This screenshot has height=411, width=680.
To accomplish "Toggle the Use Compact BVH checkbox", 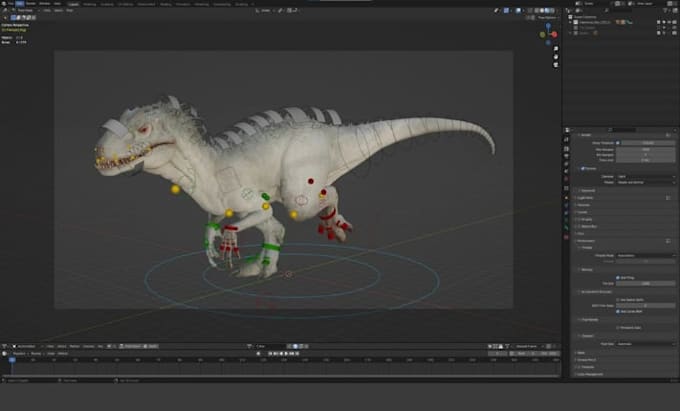I will point(618,311).
